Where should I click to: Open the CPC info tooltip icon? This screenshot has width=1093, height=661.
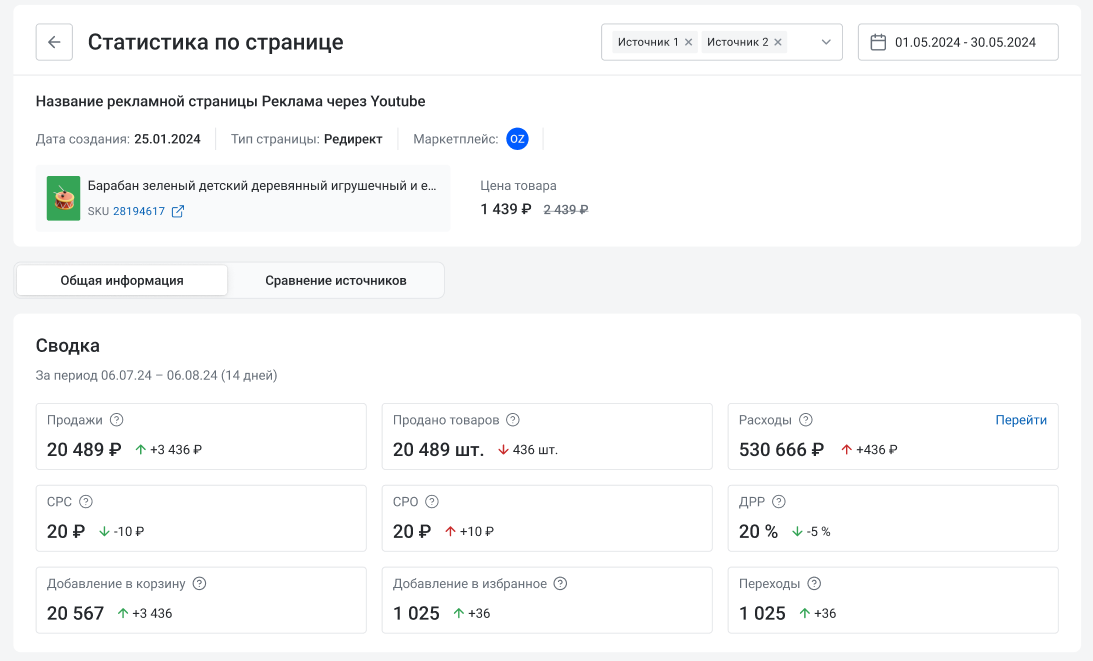pyautogui.click(x=86, y=502)
